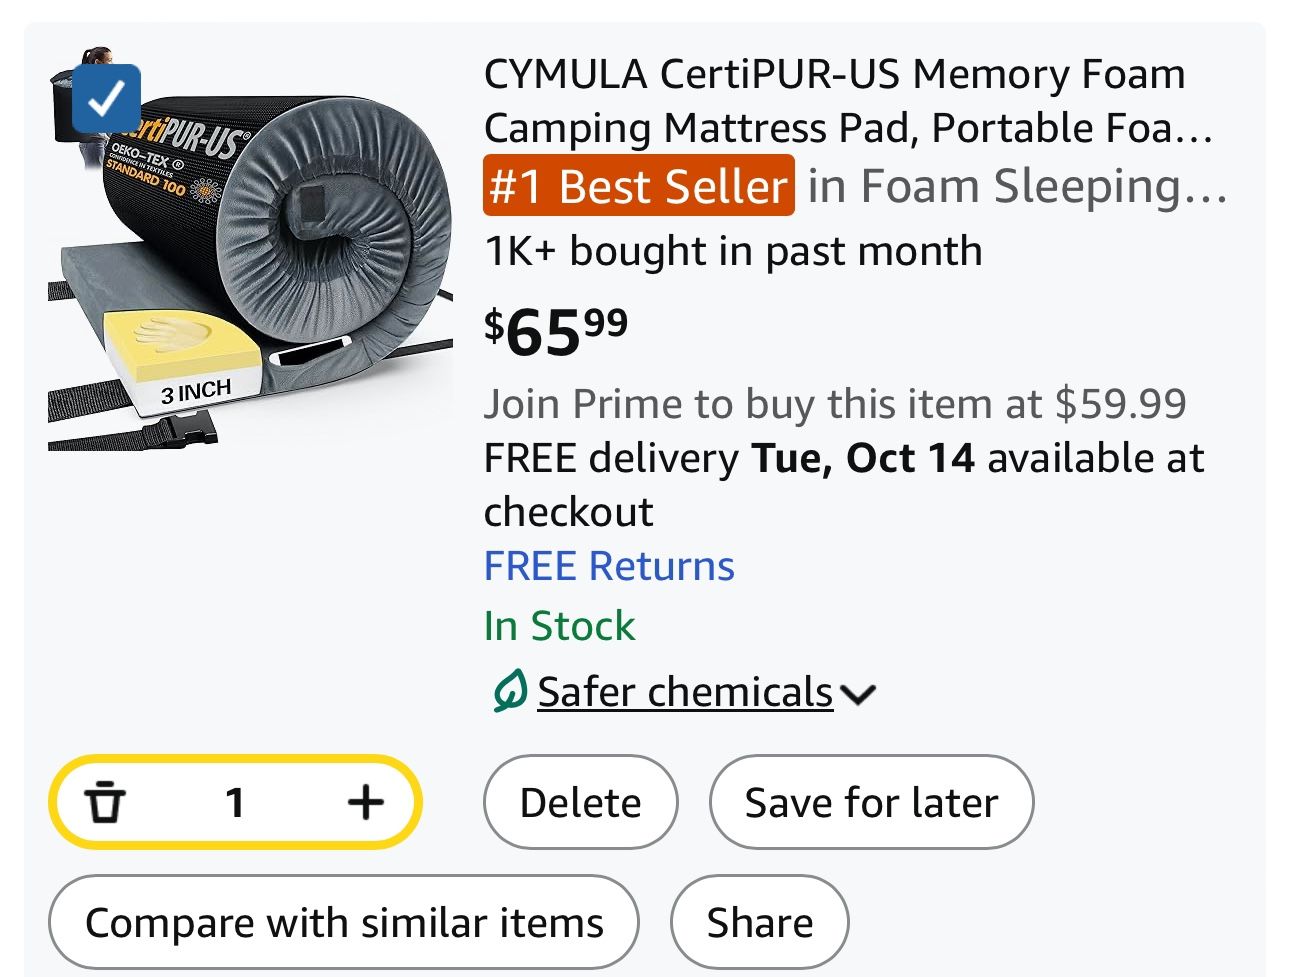1290x977 pixels.
Task: Increase quantity with the plus icon
Action: click(365, 802)
